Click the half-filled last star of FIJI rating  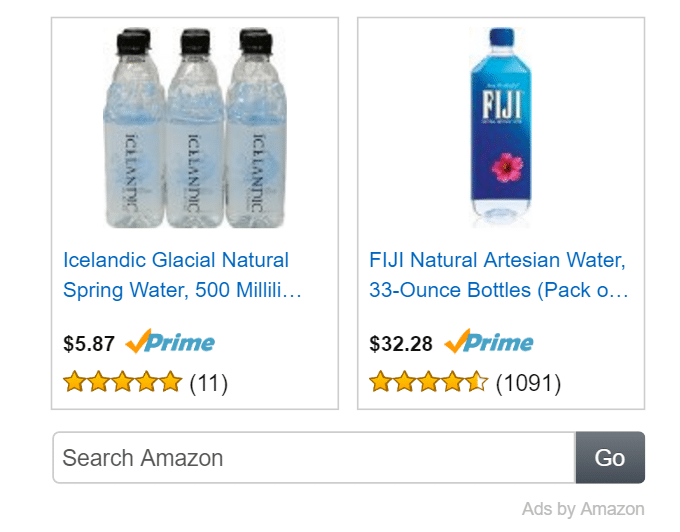click(x=477, y=382)
